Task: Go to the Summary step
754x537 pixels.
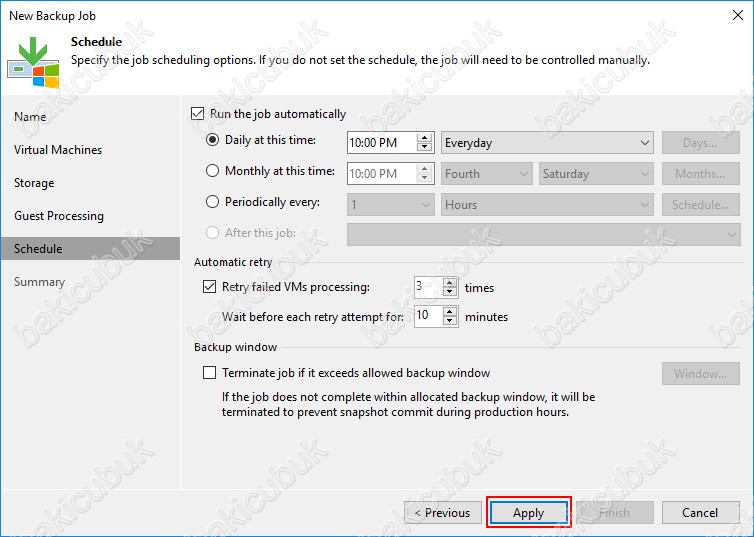Action: pyautogui.click(x=39, y=282)
